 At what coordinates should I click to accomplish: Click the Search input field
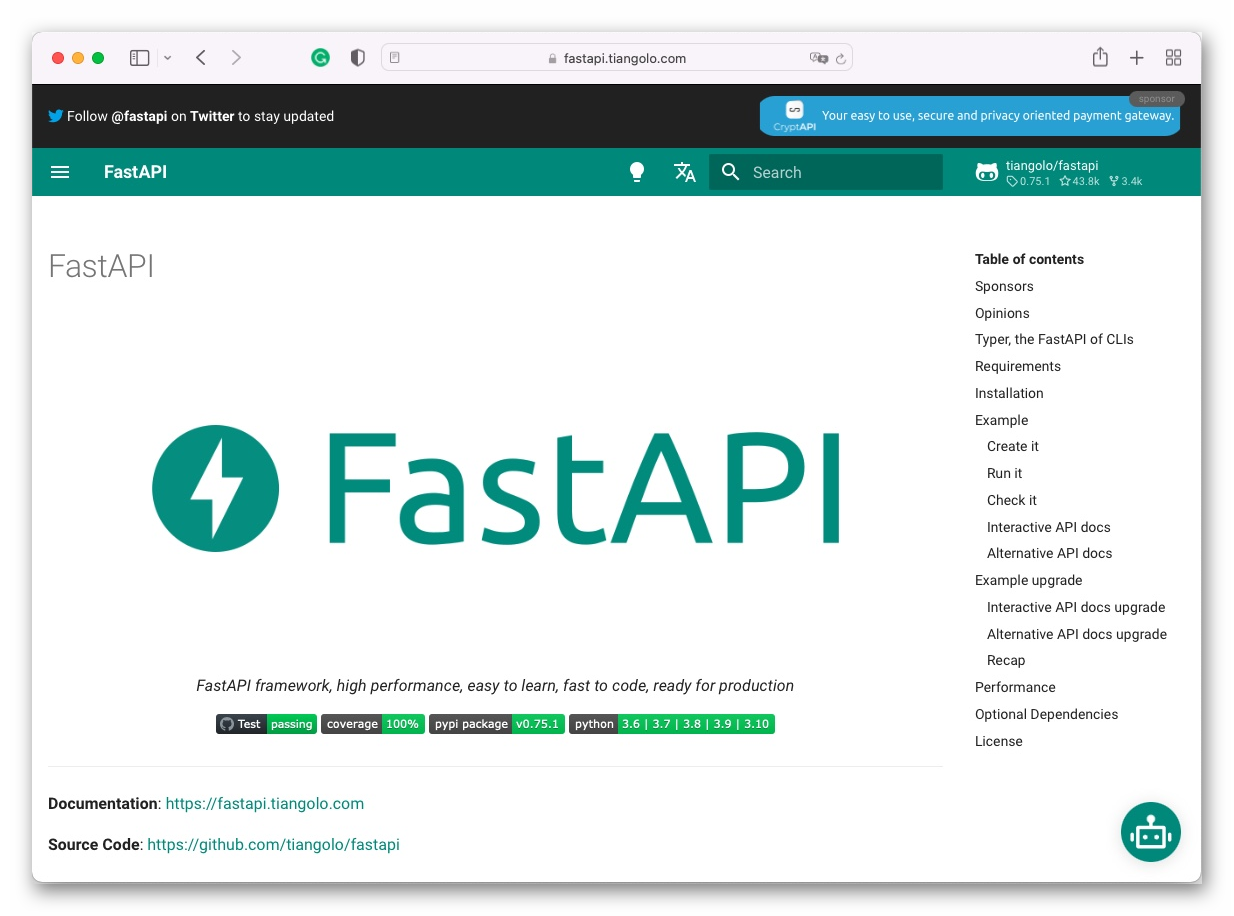click(x=826, y=172)
